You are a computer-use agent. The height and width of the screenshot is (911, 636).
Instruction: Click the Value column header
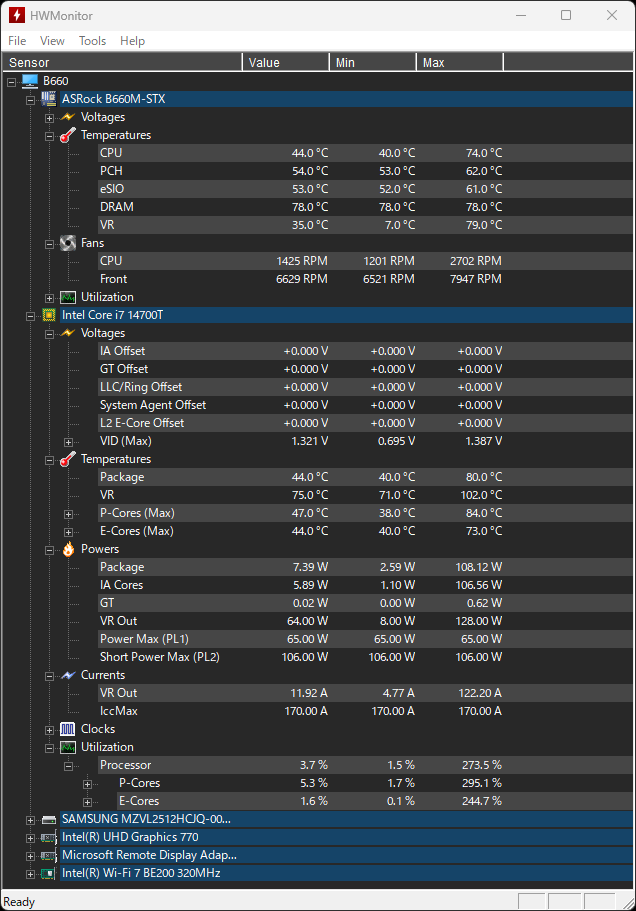286,62
